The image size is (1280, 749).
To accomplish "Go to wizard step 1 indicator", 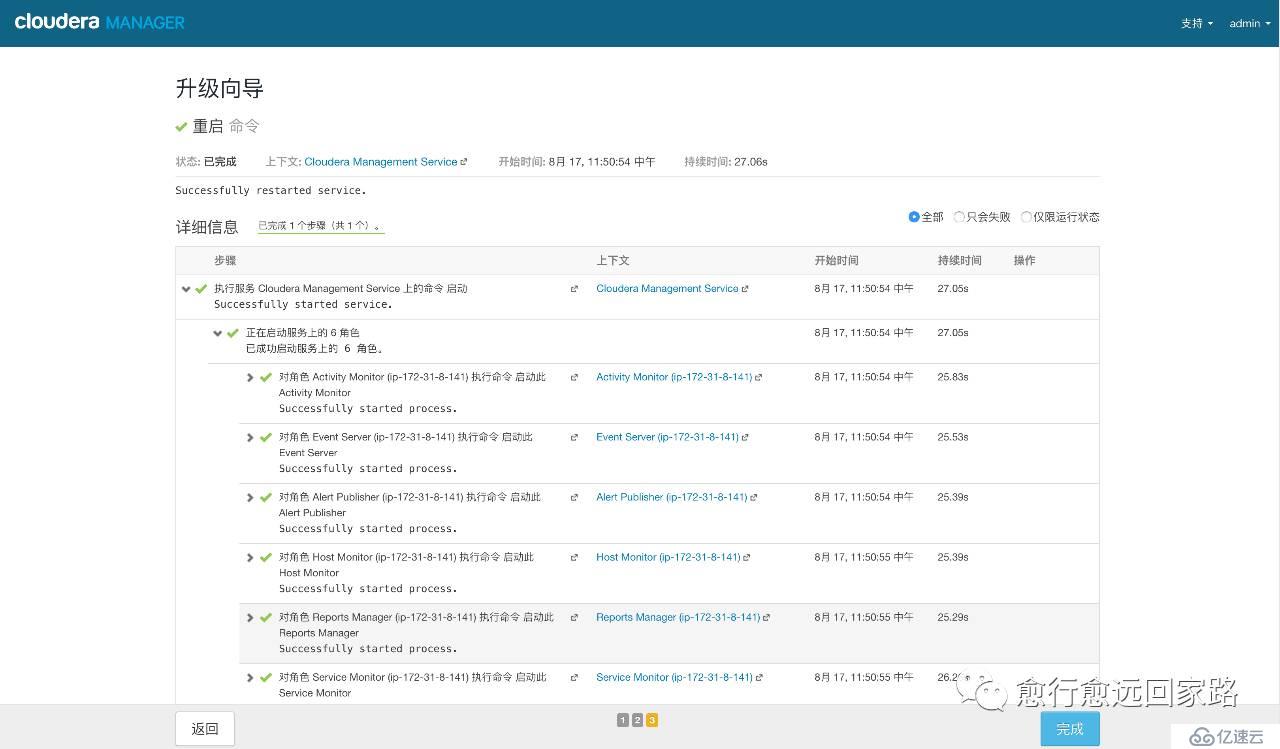I will coord(623,720).
